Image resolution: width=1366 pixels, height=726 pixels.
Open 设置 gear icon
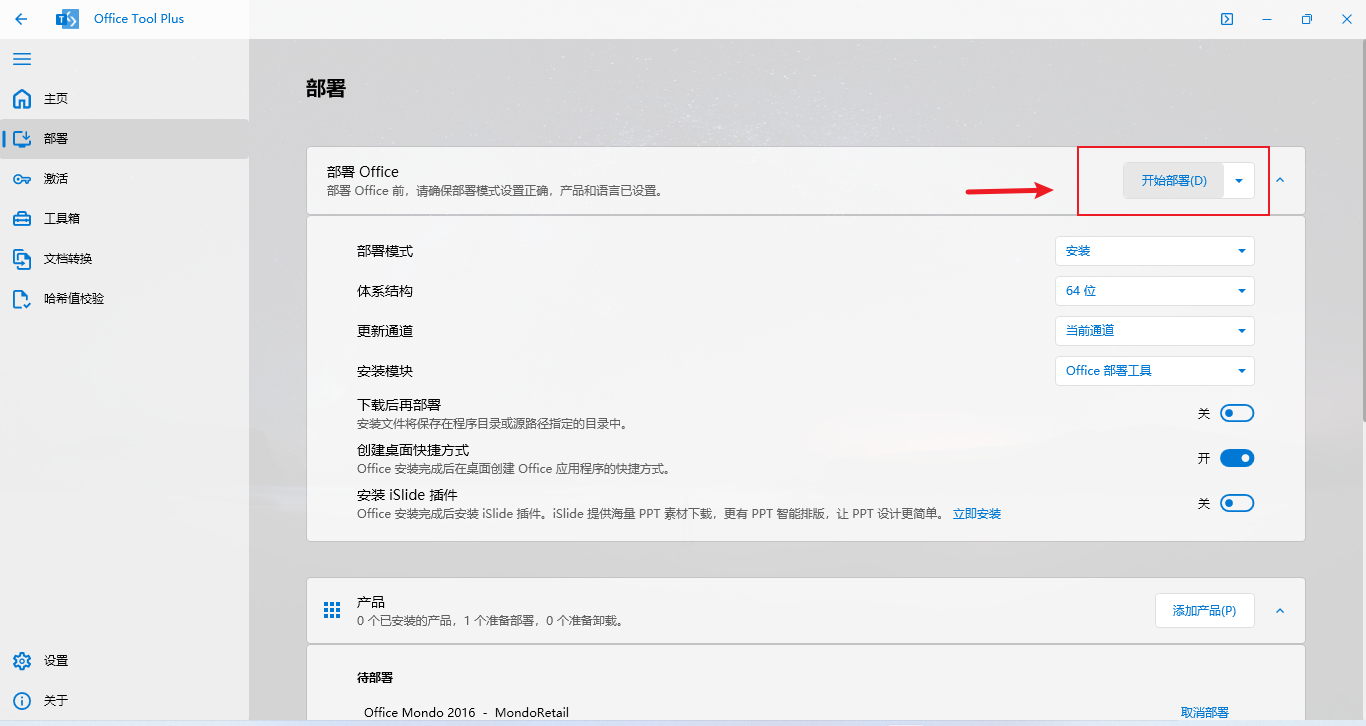pyautogui.click(x=22, y=661)
